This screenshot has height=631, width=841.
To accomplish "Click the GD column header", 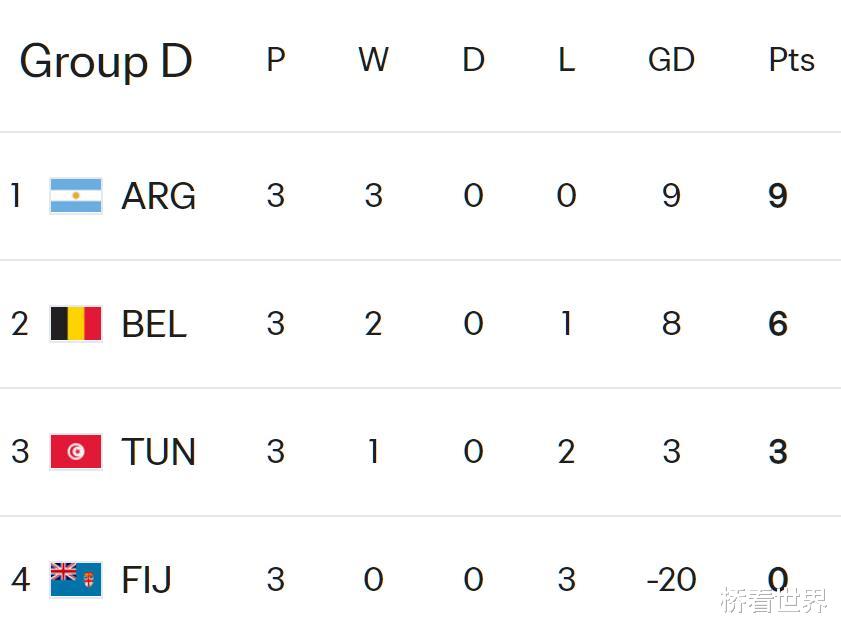I will click(x=671, y=61).
